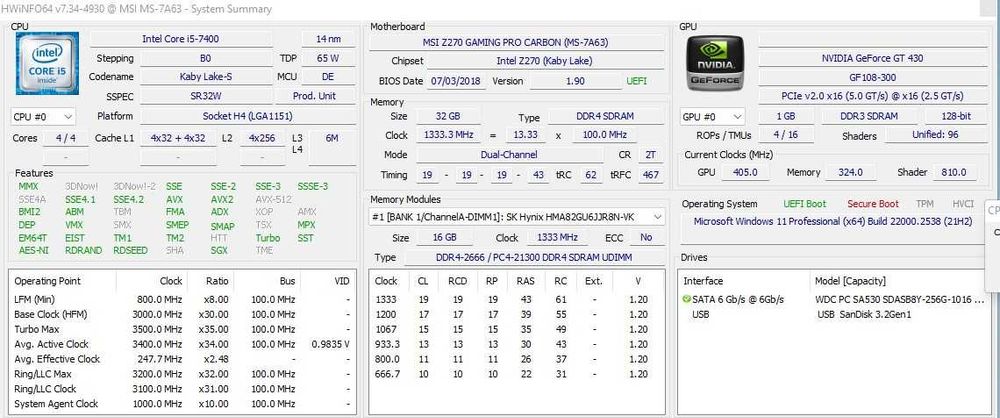Click the Avg. Active Clock VID 0.9835 V
This screenshot has height=418, width=1000.
[330, 344]
